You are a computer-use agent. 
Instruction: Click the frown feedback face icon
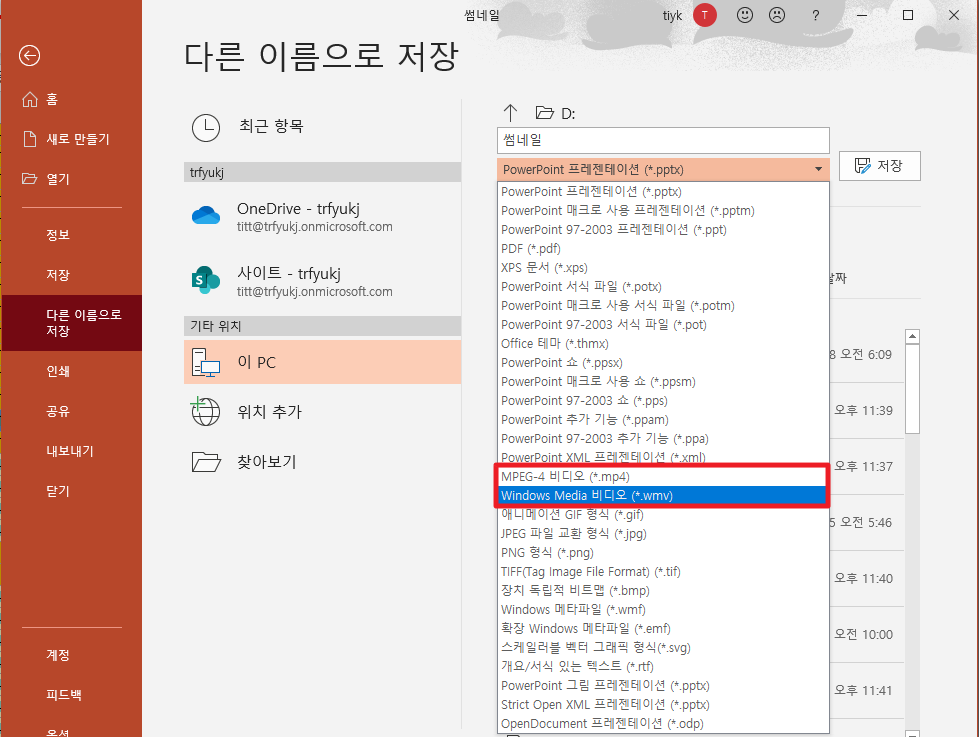point(777,15)
